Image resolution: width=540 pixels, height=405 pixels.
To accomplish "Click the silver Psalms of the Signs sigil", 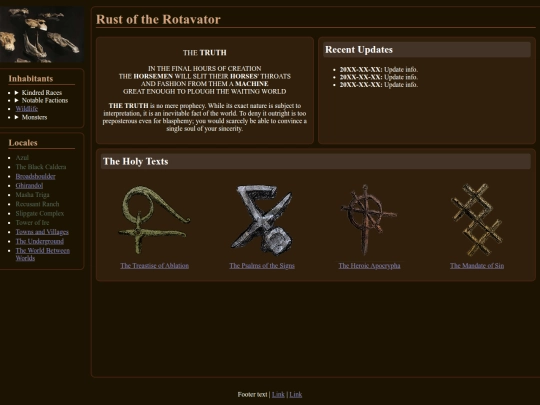I will [x=262, y=220].
